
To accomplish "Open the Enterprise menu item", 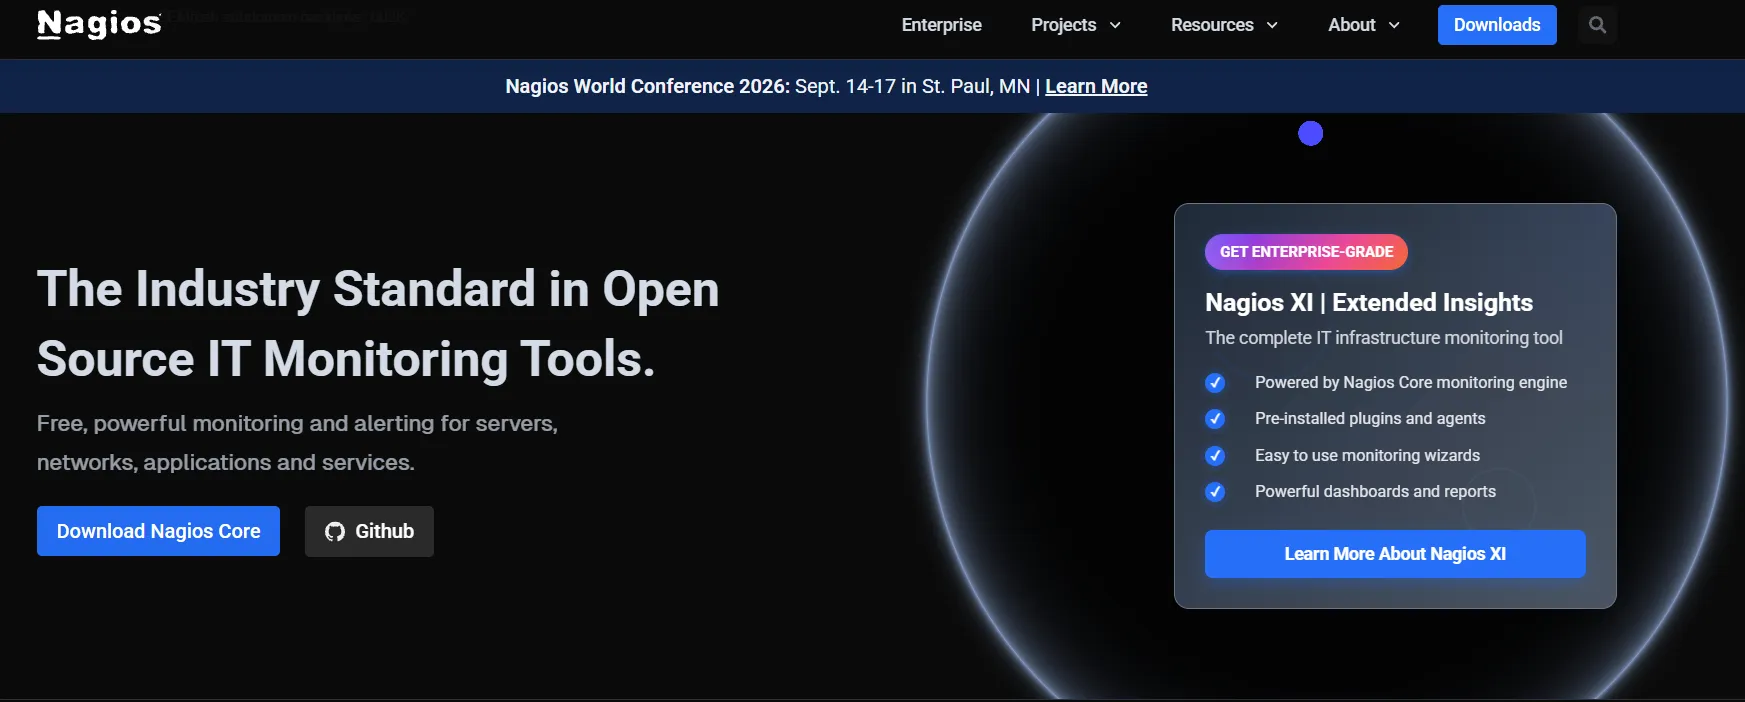I will click(x=941, y=25).
